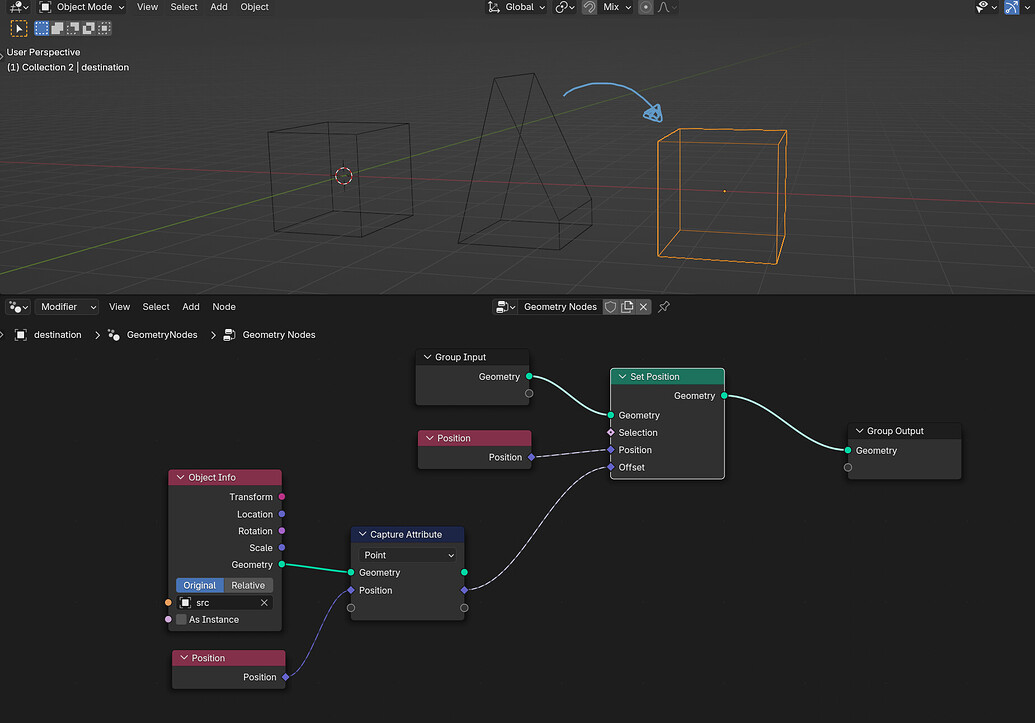Image resolution: width=1035 pixels, height=723 pixels.
Task: Pin the node tree with the pin icon
Action: [x=664, y=307]
